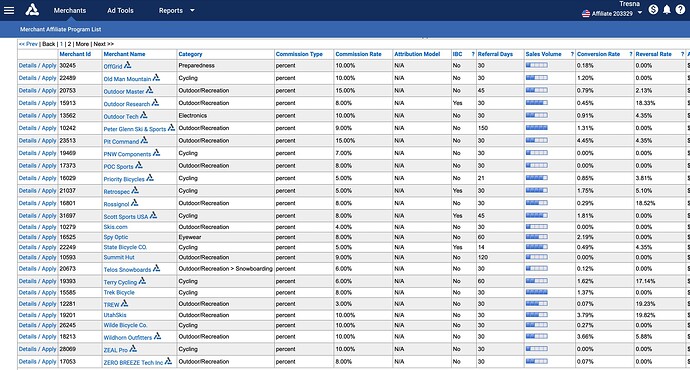Click the Back pagination link
Viewport: 690px width, 370px height.
48,44
